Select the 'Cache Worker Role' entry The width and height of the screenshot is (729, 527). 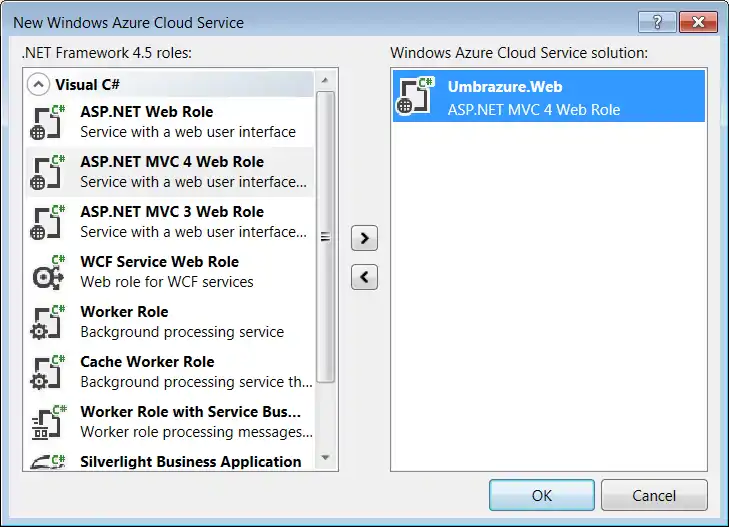pyautogui.click(x=170, y=372)
